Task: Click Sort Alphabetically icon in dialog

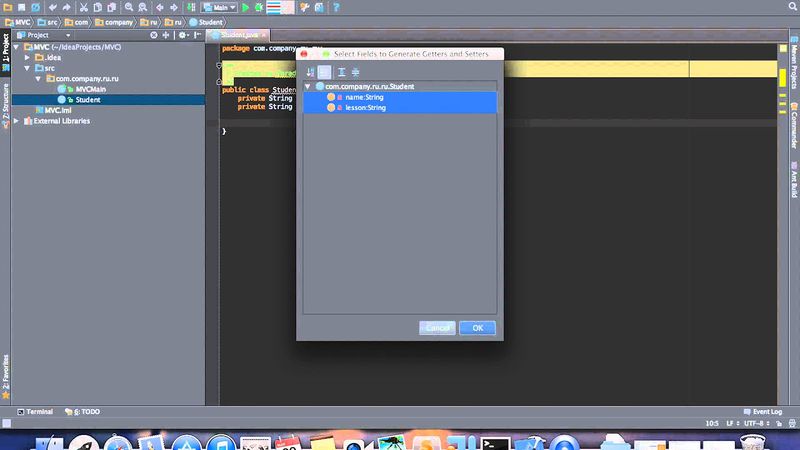Action: [x=310, y=72]
